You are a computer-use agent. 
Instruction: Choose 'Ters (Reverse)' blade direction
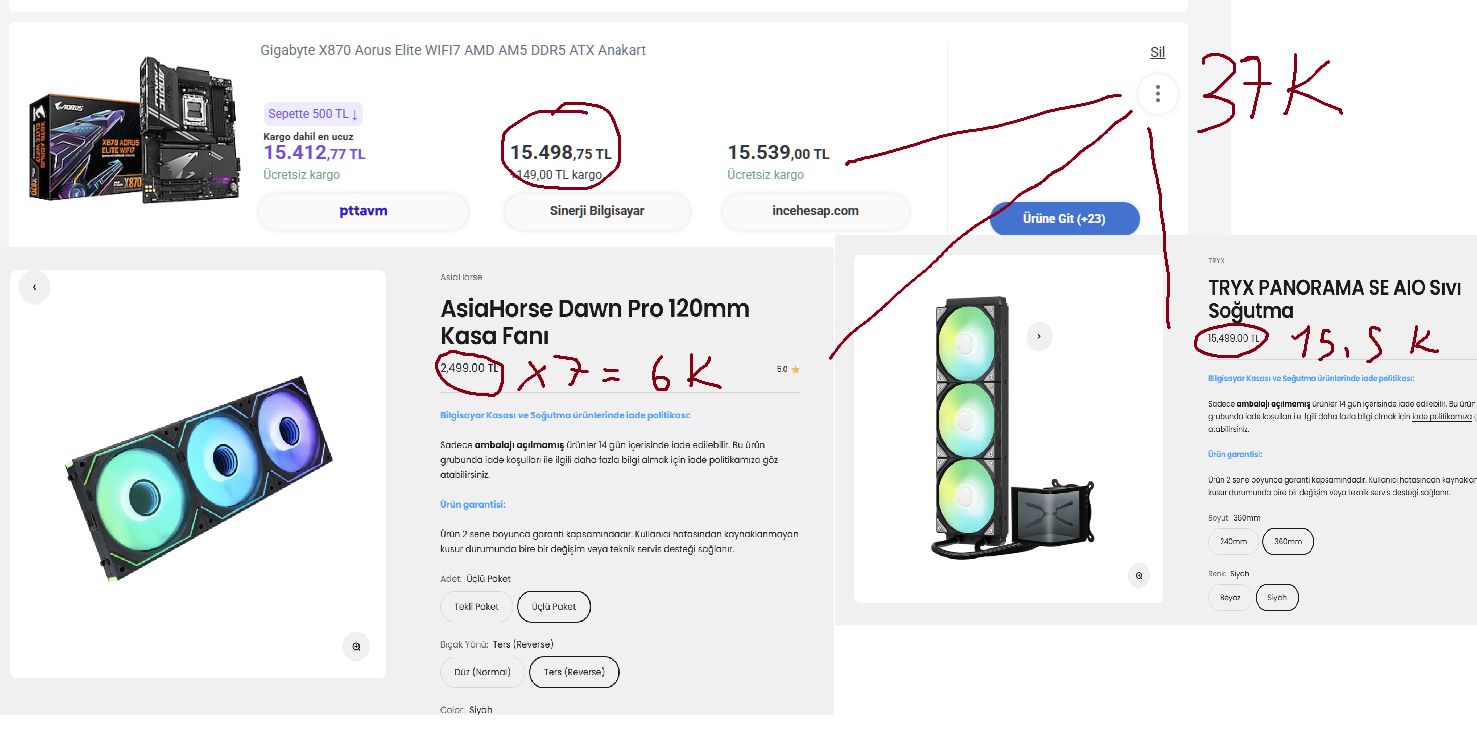click(574, 672)
